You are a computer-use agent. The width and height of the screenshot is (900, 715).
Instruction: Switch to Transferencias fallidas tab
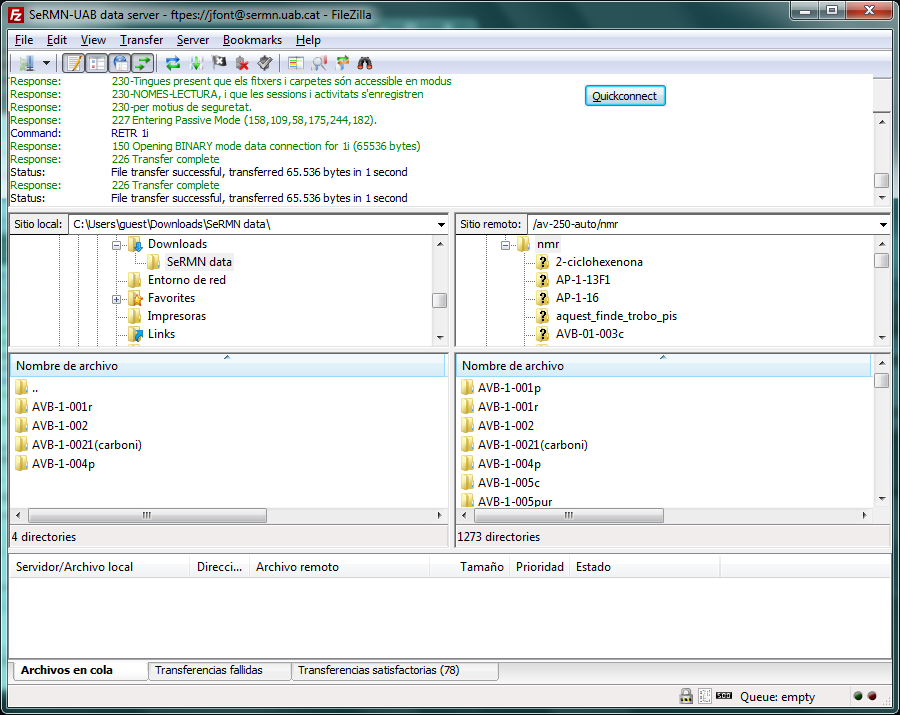[208, 670]
